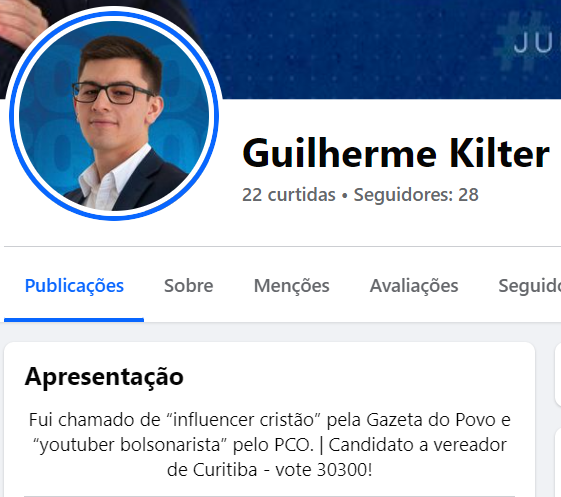
Task: Switch to the Sobre tab
Action: [189, 286]
